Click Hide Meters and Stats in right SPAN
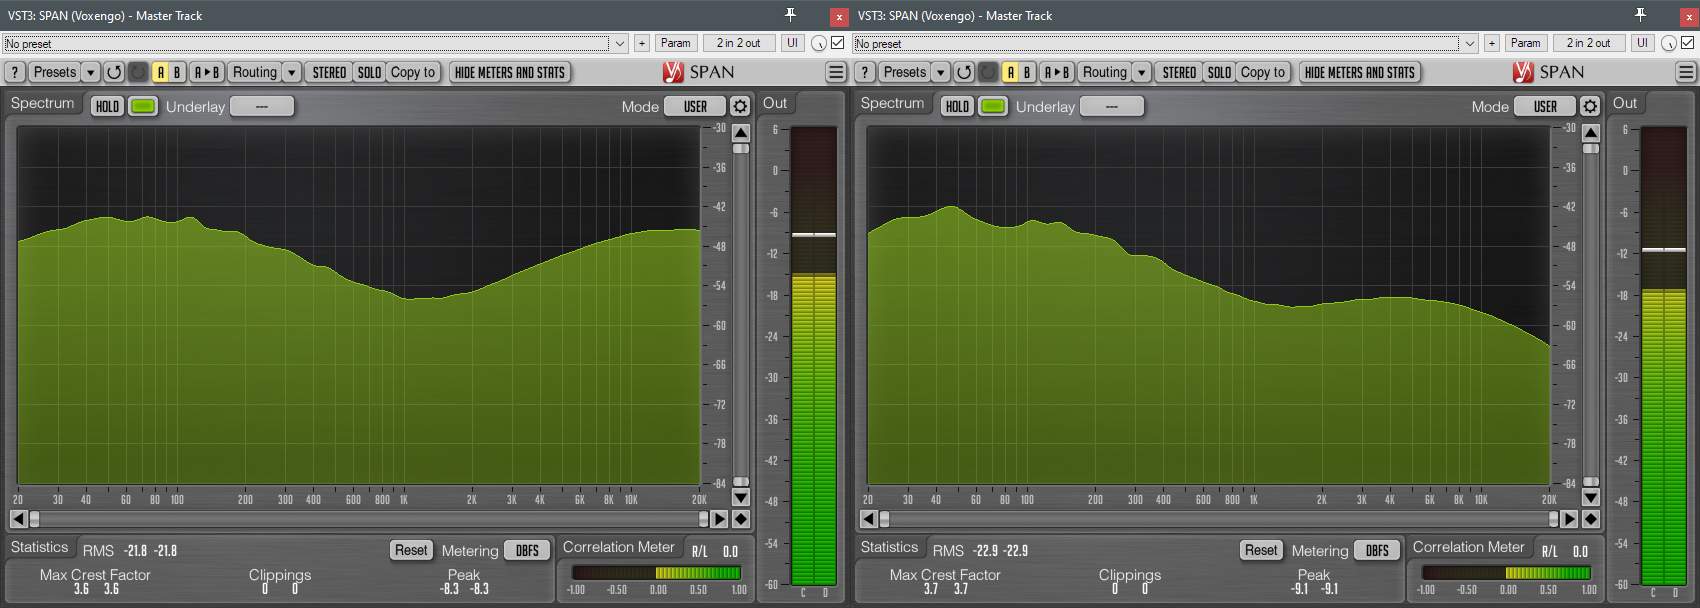This screenshot has width=1700, height=608. [x=1360, y=72]
